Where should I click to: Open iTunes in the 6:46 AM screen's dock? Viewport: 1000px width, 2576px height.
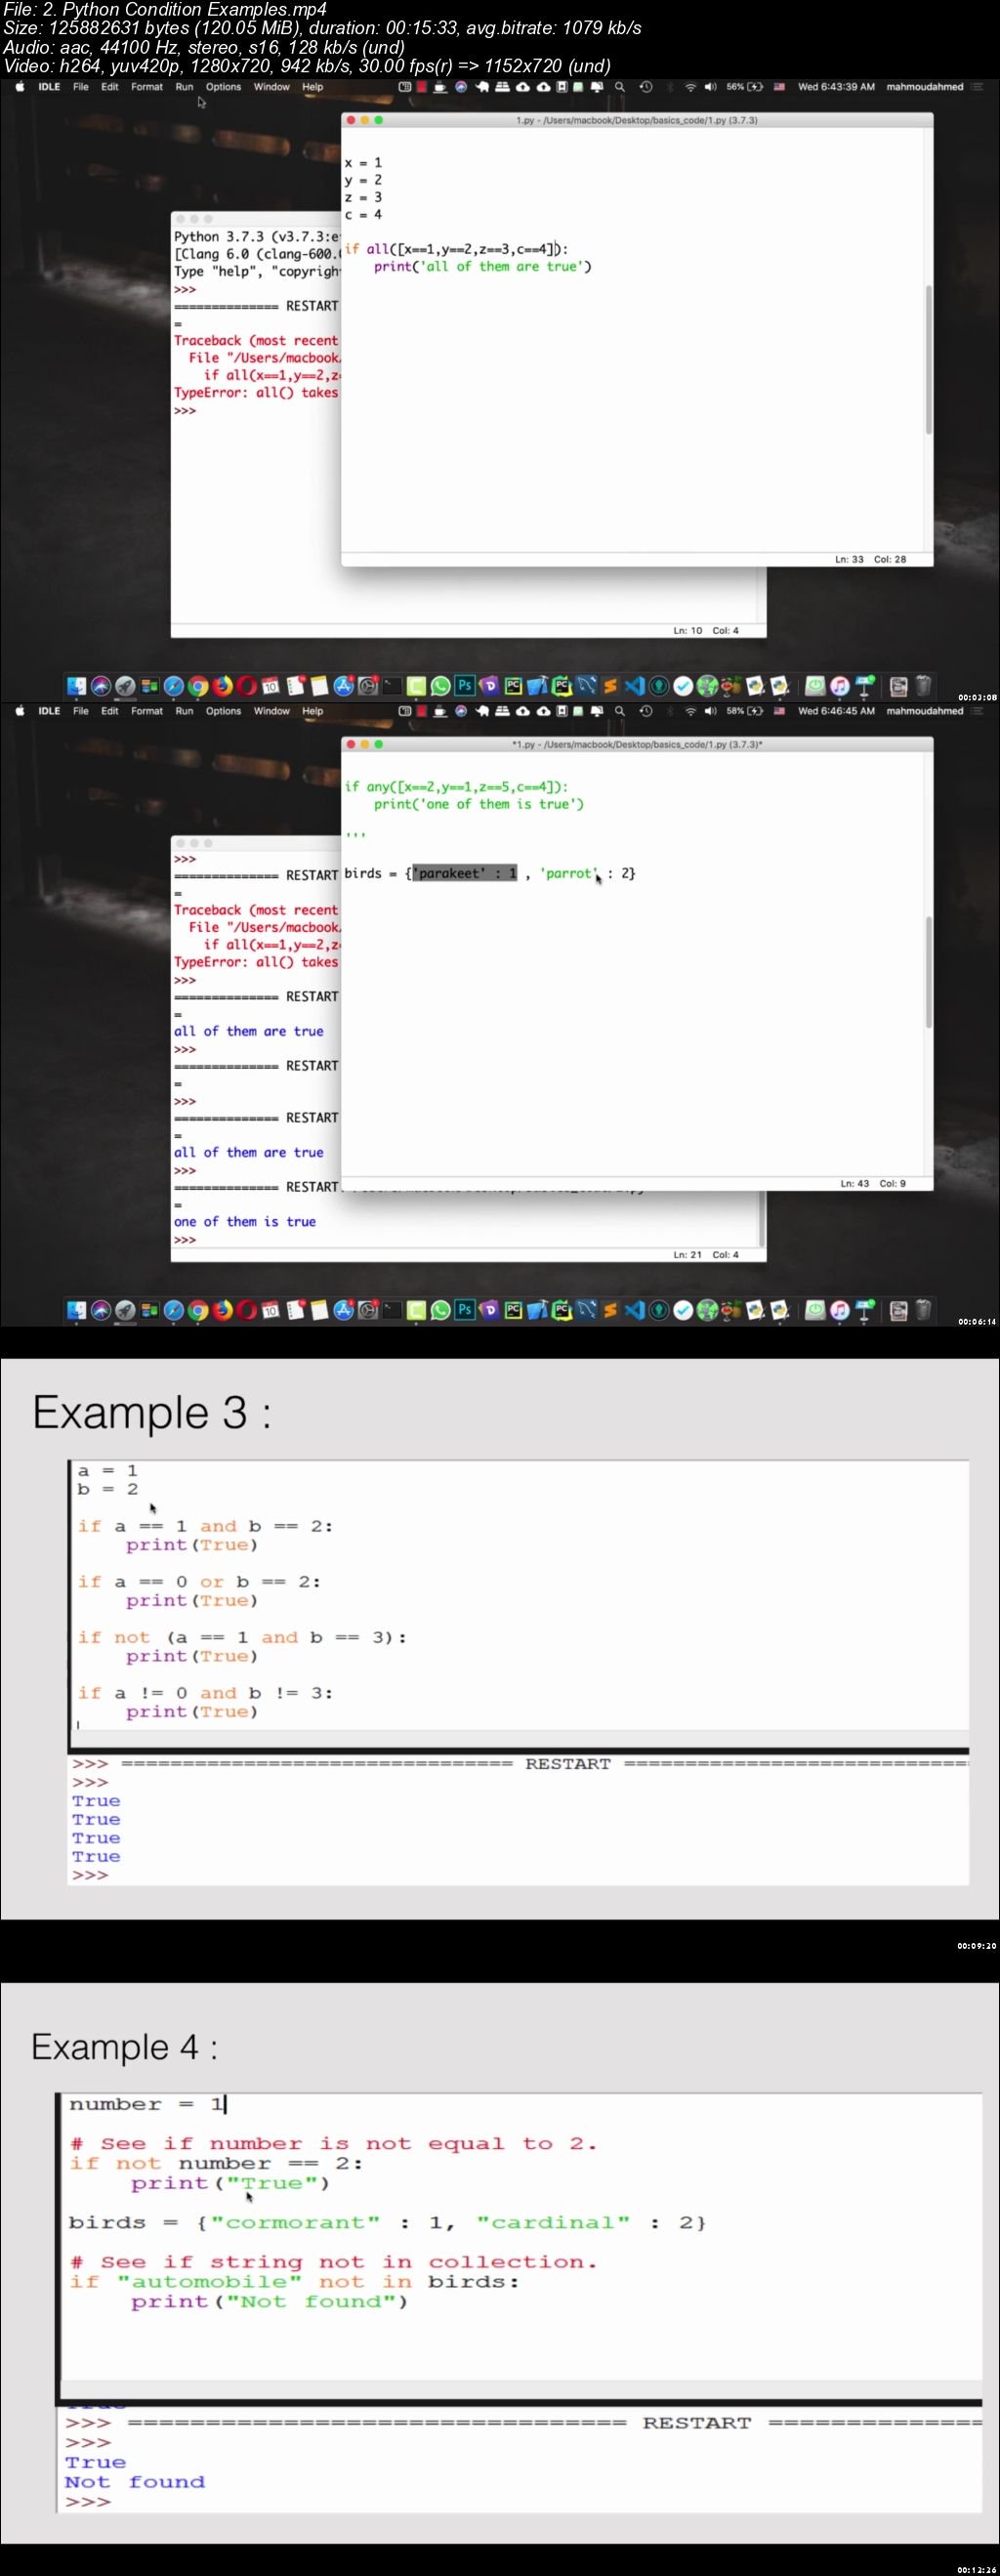pyautogui.click(x=840, y=1310)
